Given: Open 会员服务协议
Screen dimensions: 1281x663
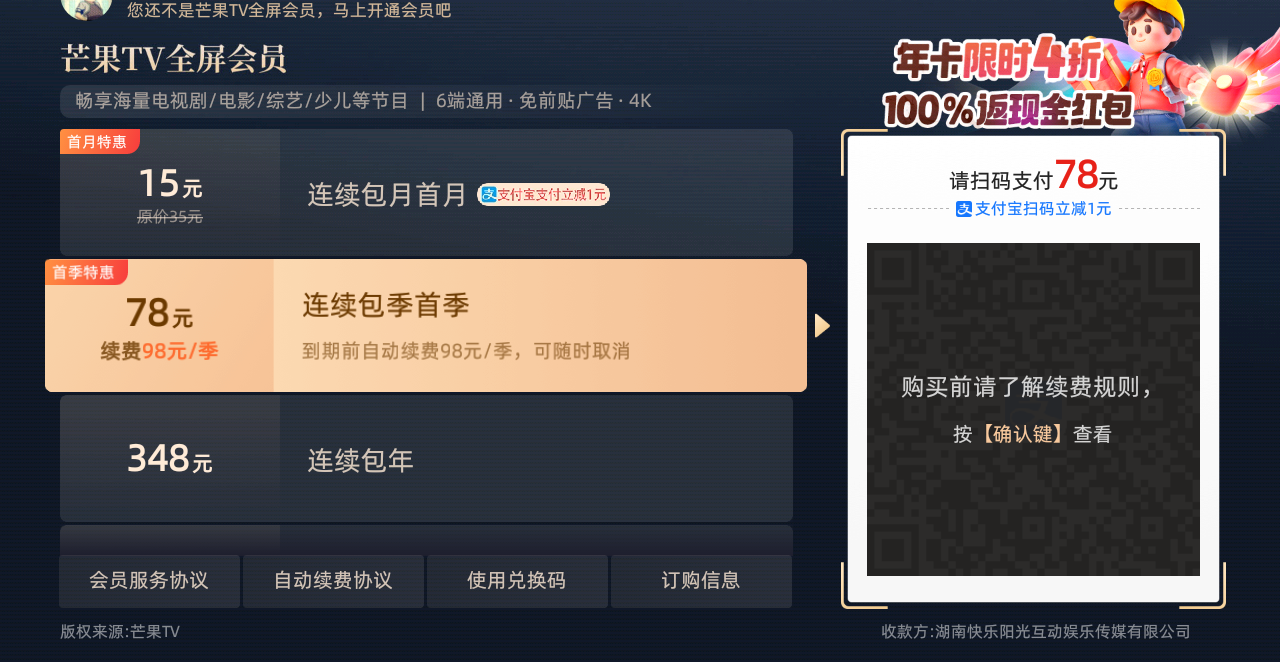Looking at the screenshot, I should point(149,581).
